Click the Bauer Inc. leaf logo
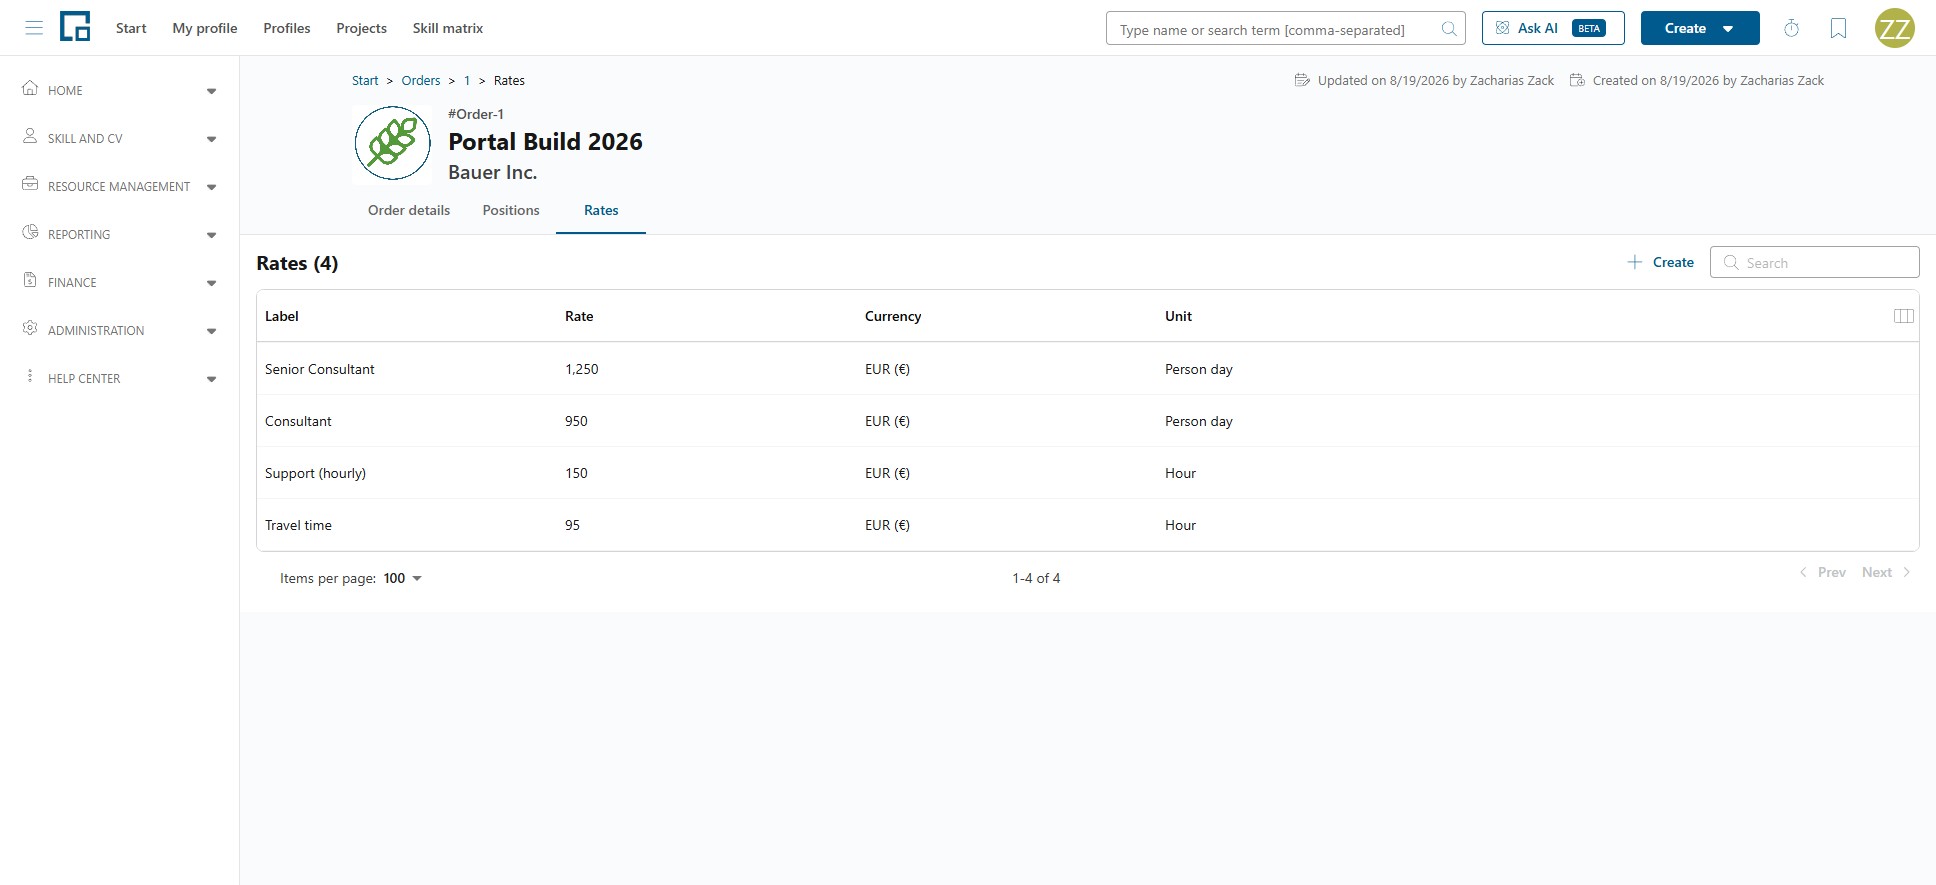This screenshot has height=885, width=1936. click(392, 144)
